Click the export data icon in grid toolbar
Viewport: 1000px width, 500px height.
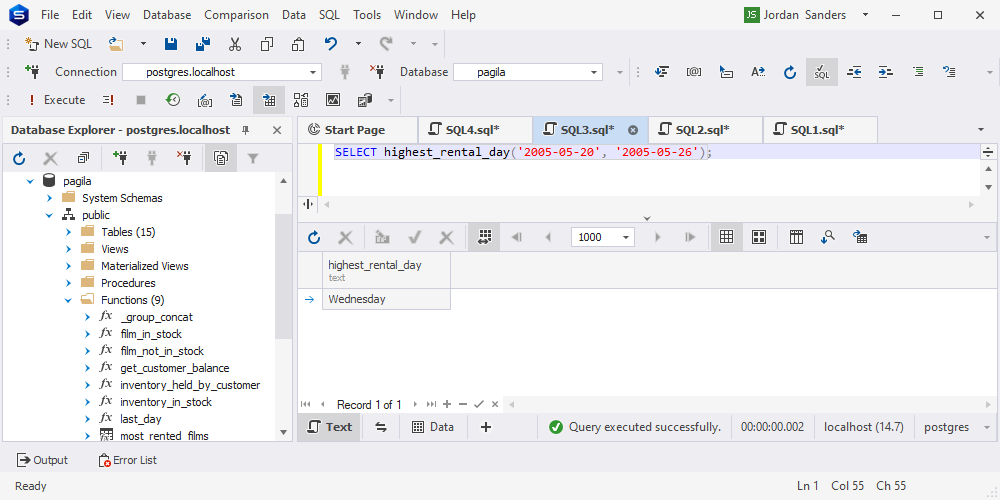tap(860, 237)
